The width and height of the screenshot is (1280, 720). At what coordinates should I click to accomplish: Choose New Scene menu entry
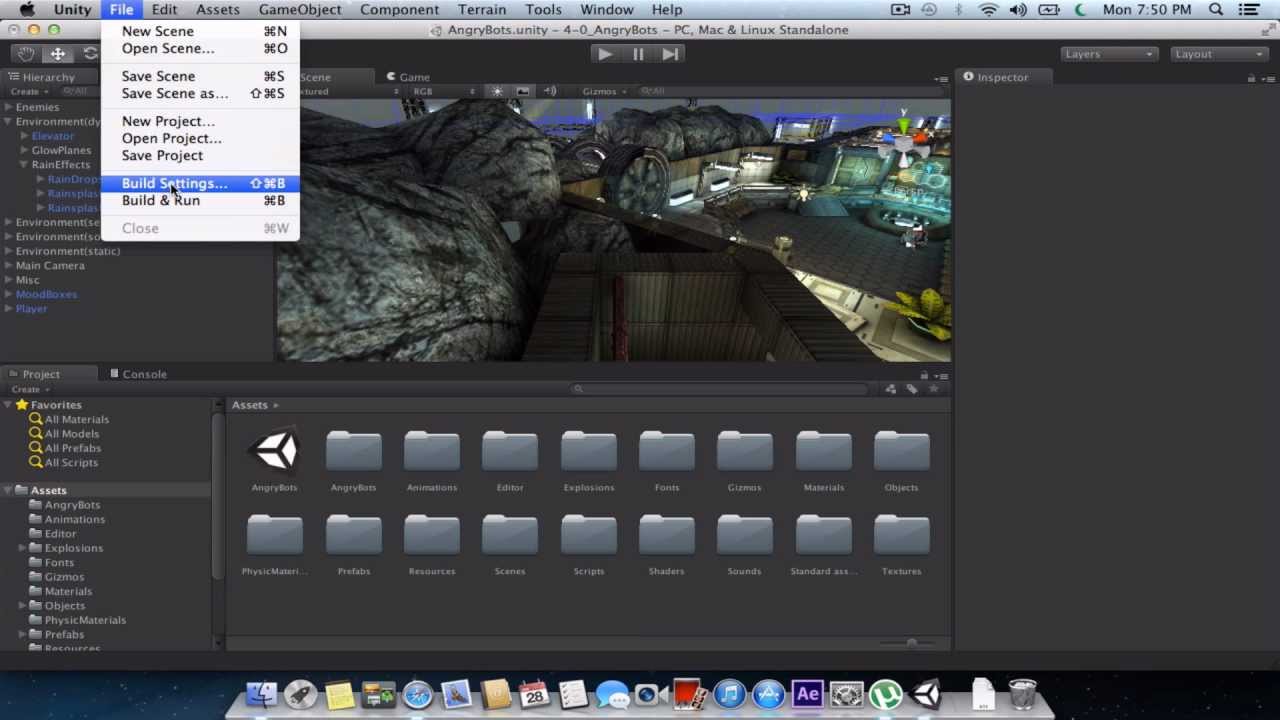200,31
